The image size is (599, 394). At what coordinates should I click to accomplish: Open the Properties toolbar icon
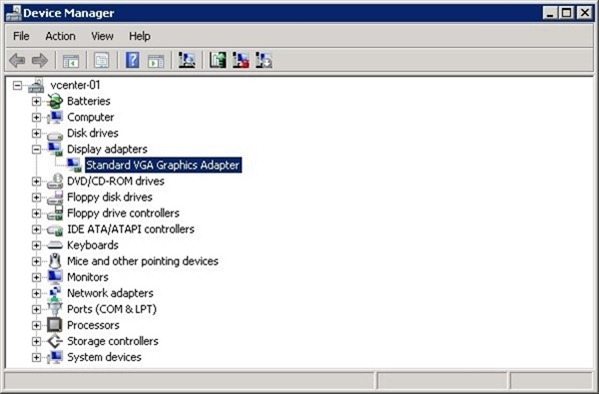point(101,61)
